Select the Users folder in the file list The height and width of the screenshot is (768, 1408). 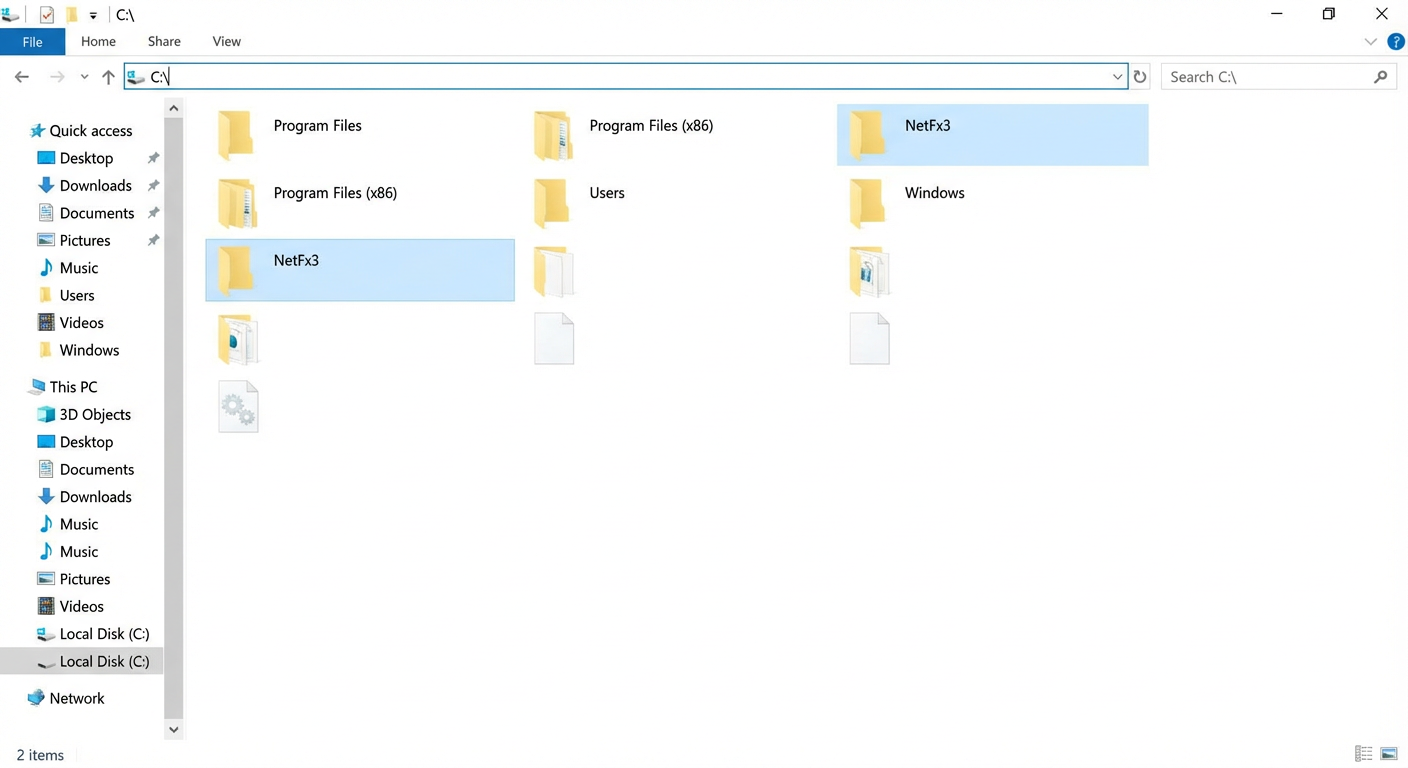click(x=606, y=192)
